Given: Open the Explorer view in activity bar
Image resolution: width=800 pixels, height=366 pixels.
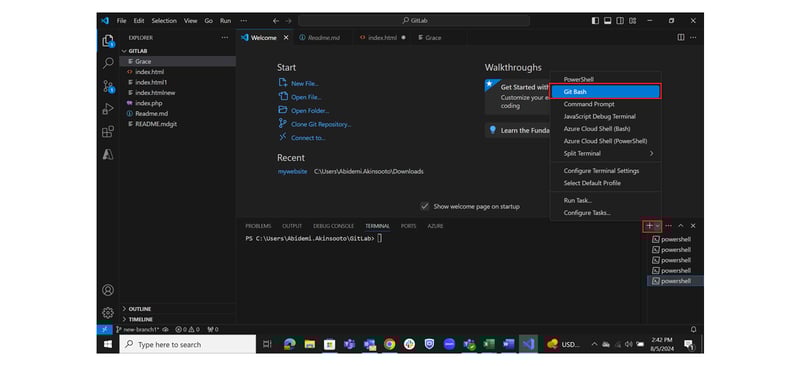Looking at the screenshot, I should 108,41.
